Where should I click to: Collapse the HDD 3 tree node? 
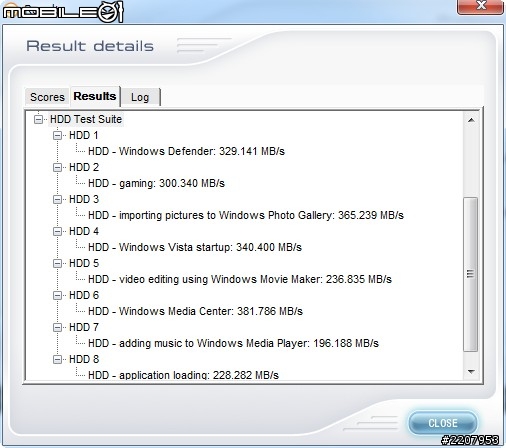coord(57,199)
